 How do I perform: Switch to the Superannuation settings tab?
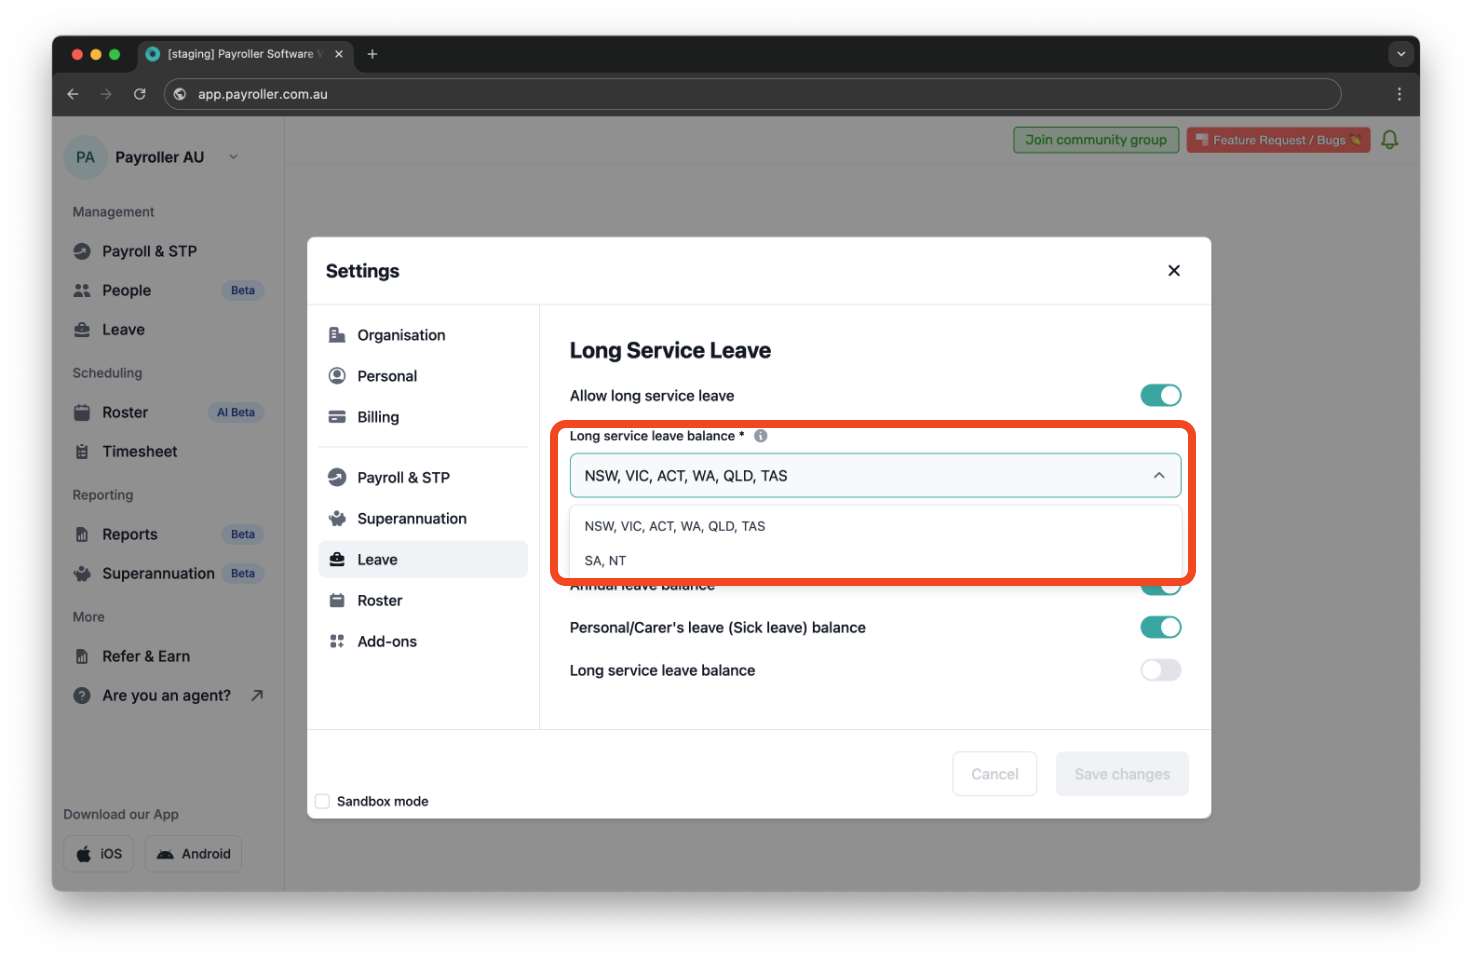click(x=411, y=518)
